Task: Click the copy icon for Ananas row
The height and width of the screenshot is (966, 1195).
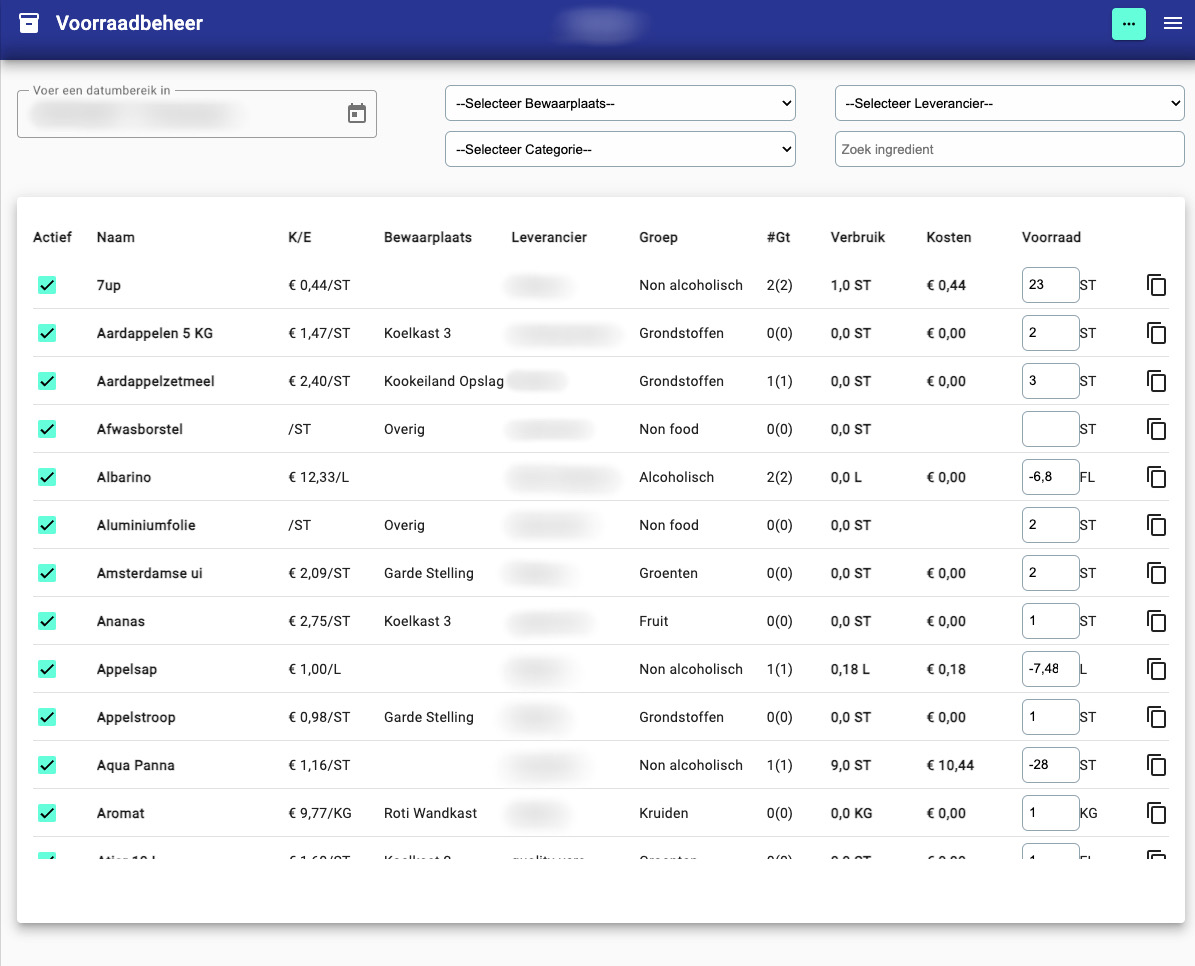Action: (1156, 621)
